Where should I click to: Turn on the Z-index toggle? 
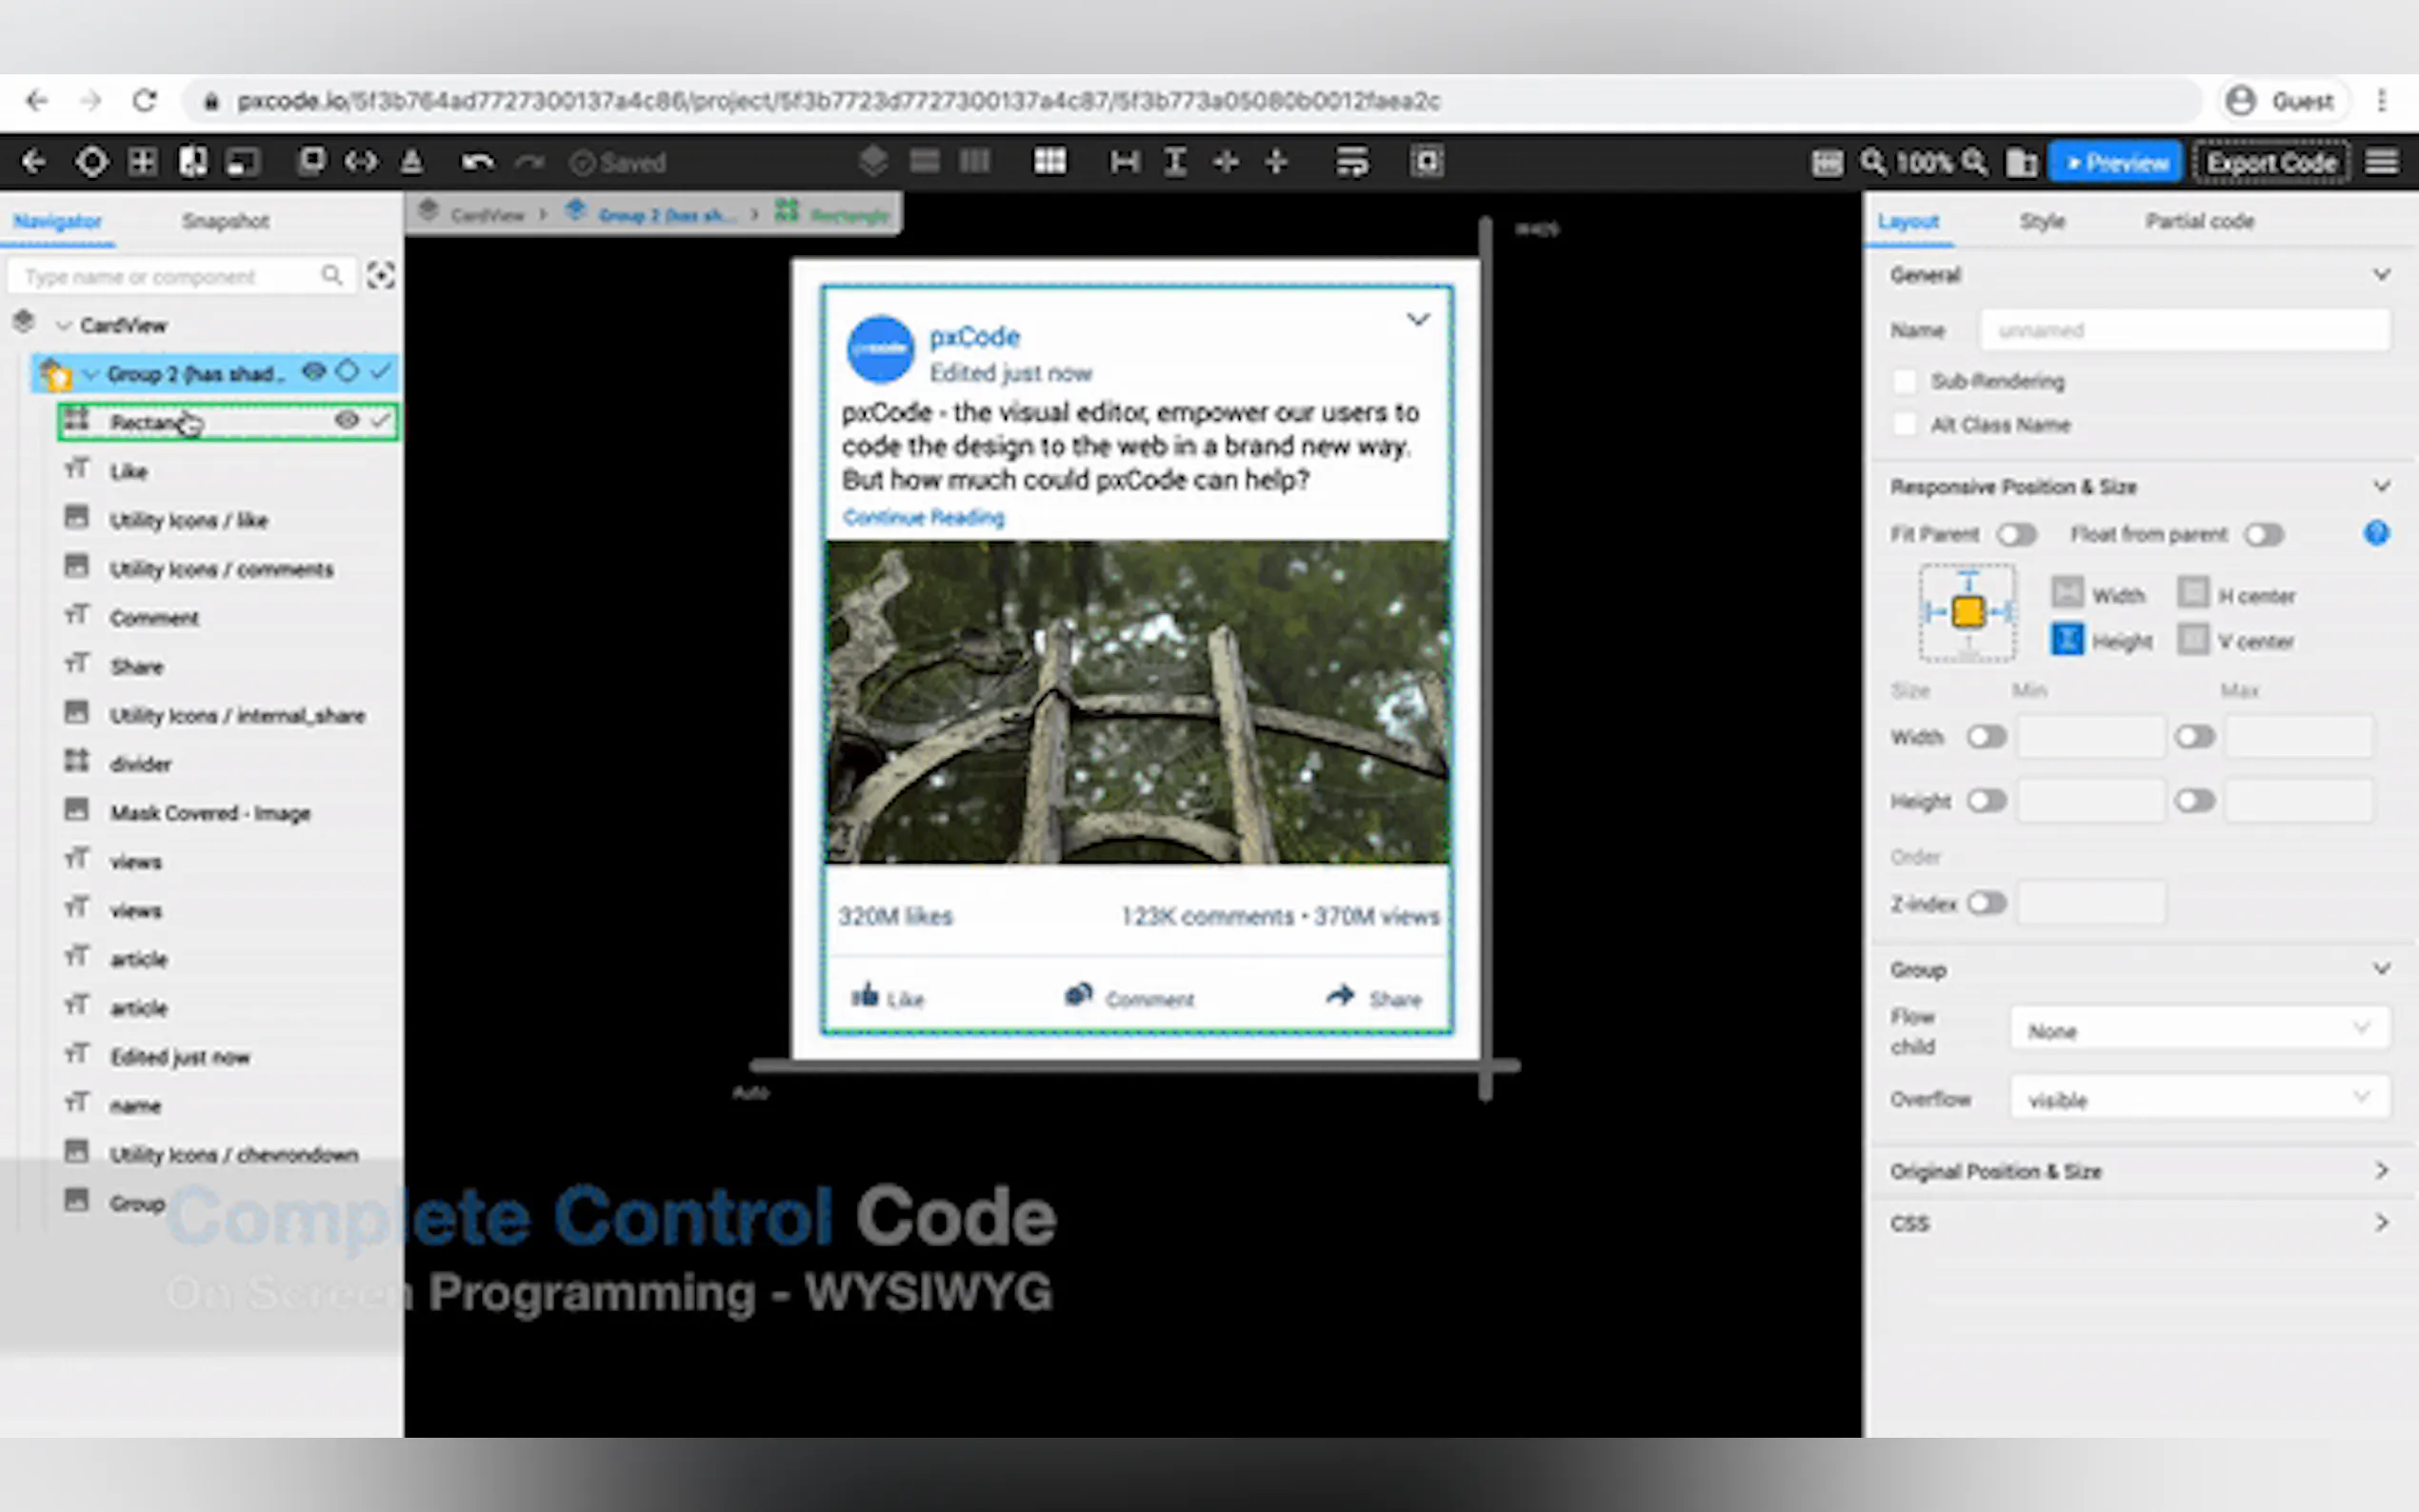tap(1986, 904)
